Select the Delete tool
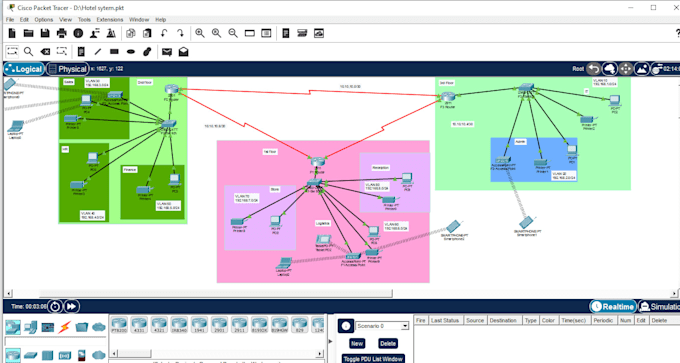Viewport: 680px width, 363px height. (x=45, y=52)
